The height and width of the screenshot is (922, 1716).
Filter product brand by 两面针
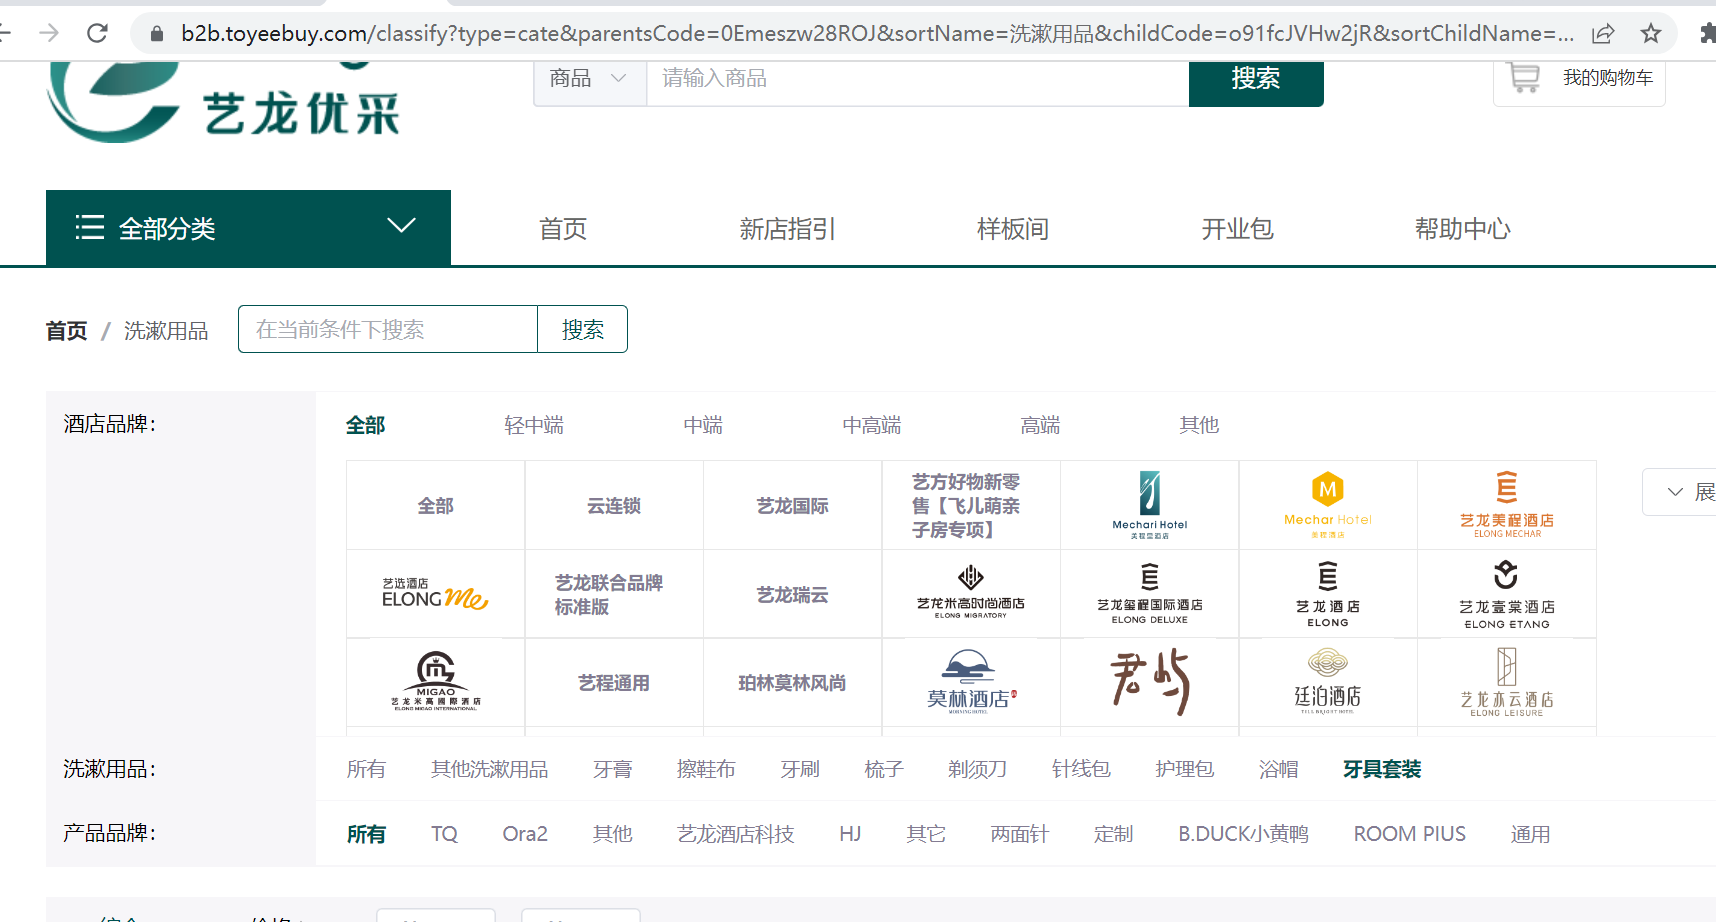tap(1019, 834)
